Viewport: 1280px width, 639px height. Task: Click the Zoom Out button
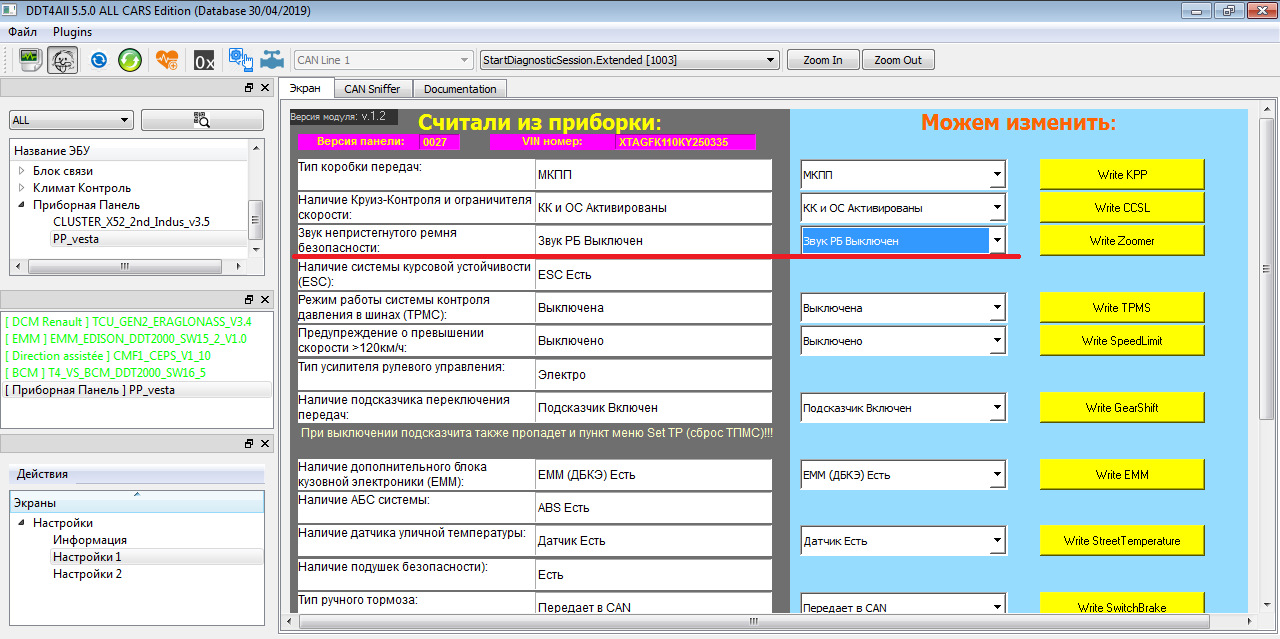[x=898, y=60]
